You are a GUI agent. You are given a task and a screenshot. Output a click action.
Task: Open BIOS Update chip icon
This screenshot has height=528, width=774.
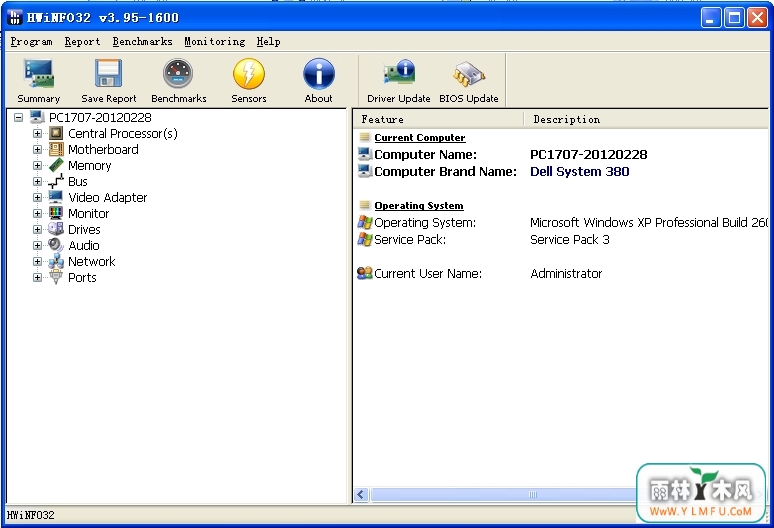coord(468,74)
